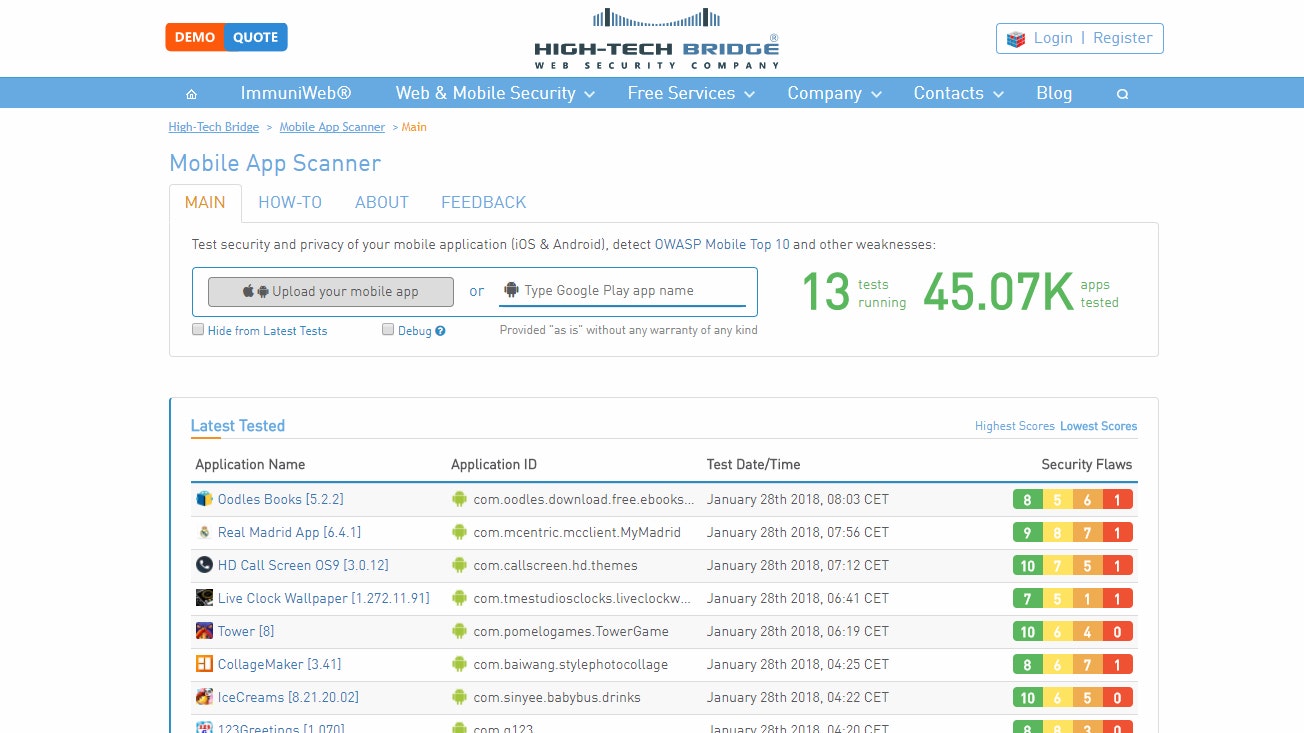Image resolution: width=1304 pixels, height=733 pixels.
Task: Select the Security Flaws column header
Action: click(x=1087, y=464)
